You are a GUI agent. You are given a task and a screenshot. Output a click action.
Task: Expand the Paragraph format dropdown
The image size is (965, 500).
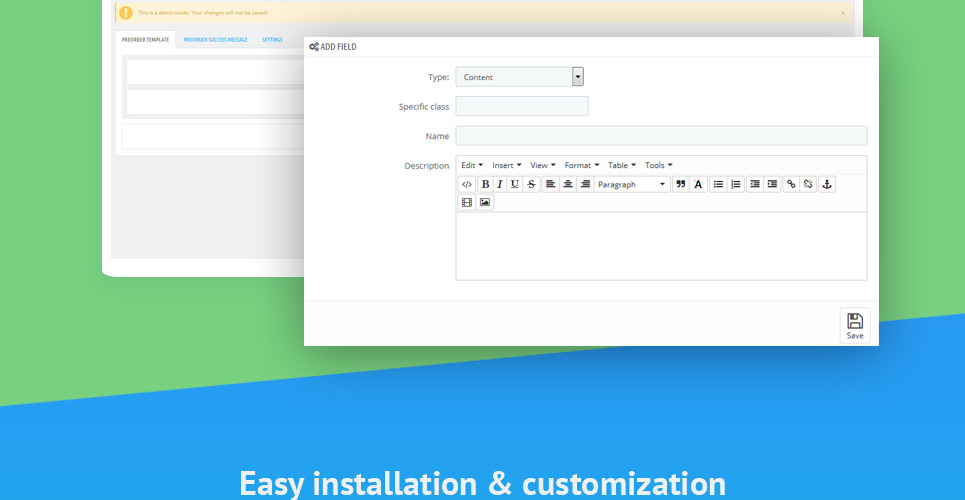tap(632, 184)
